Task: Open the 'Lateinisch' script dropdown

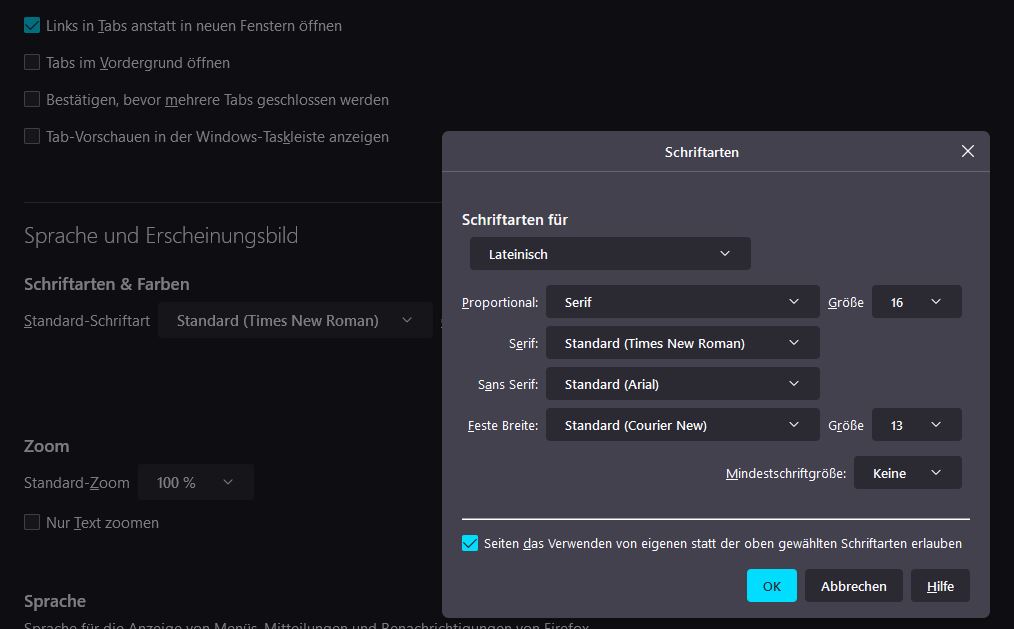Action: pos(610,254)
